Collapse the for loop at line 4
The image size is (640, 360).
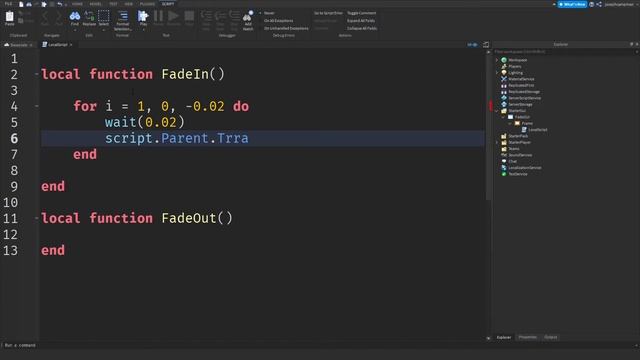pyautogui.click(x=37, y=106)
